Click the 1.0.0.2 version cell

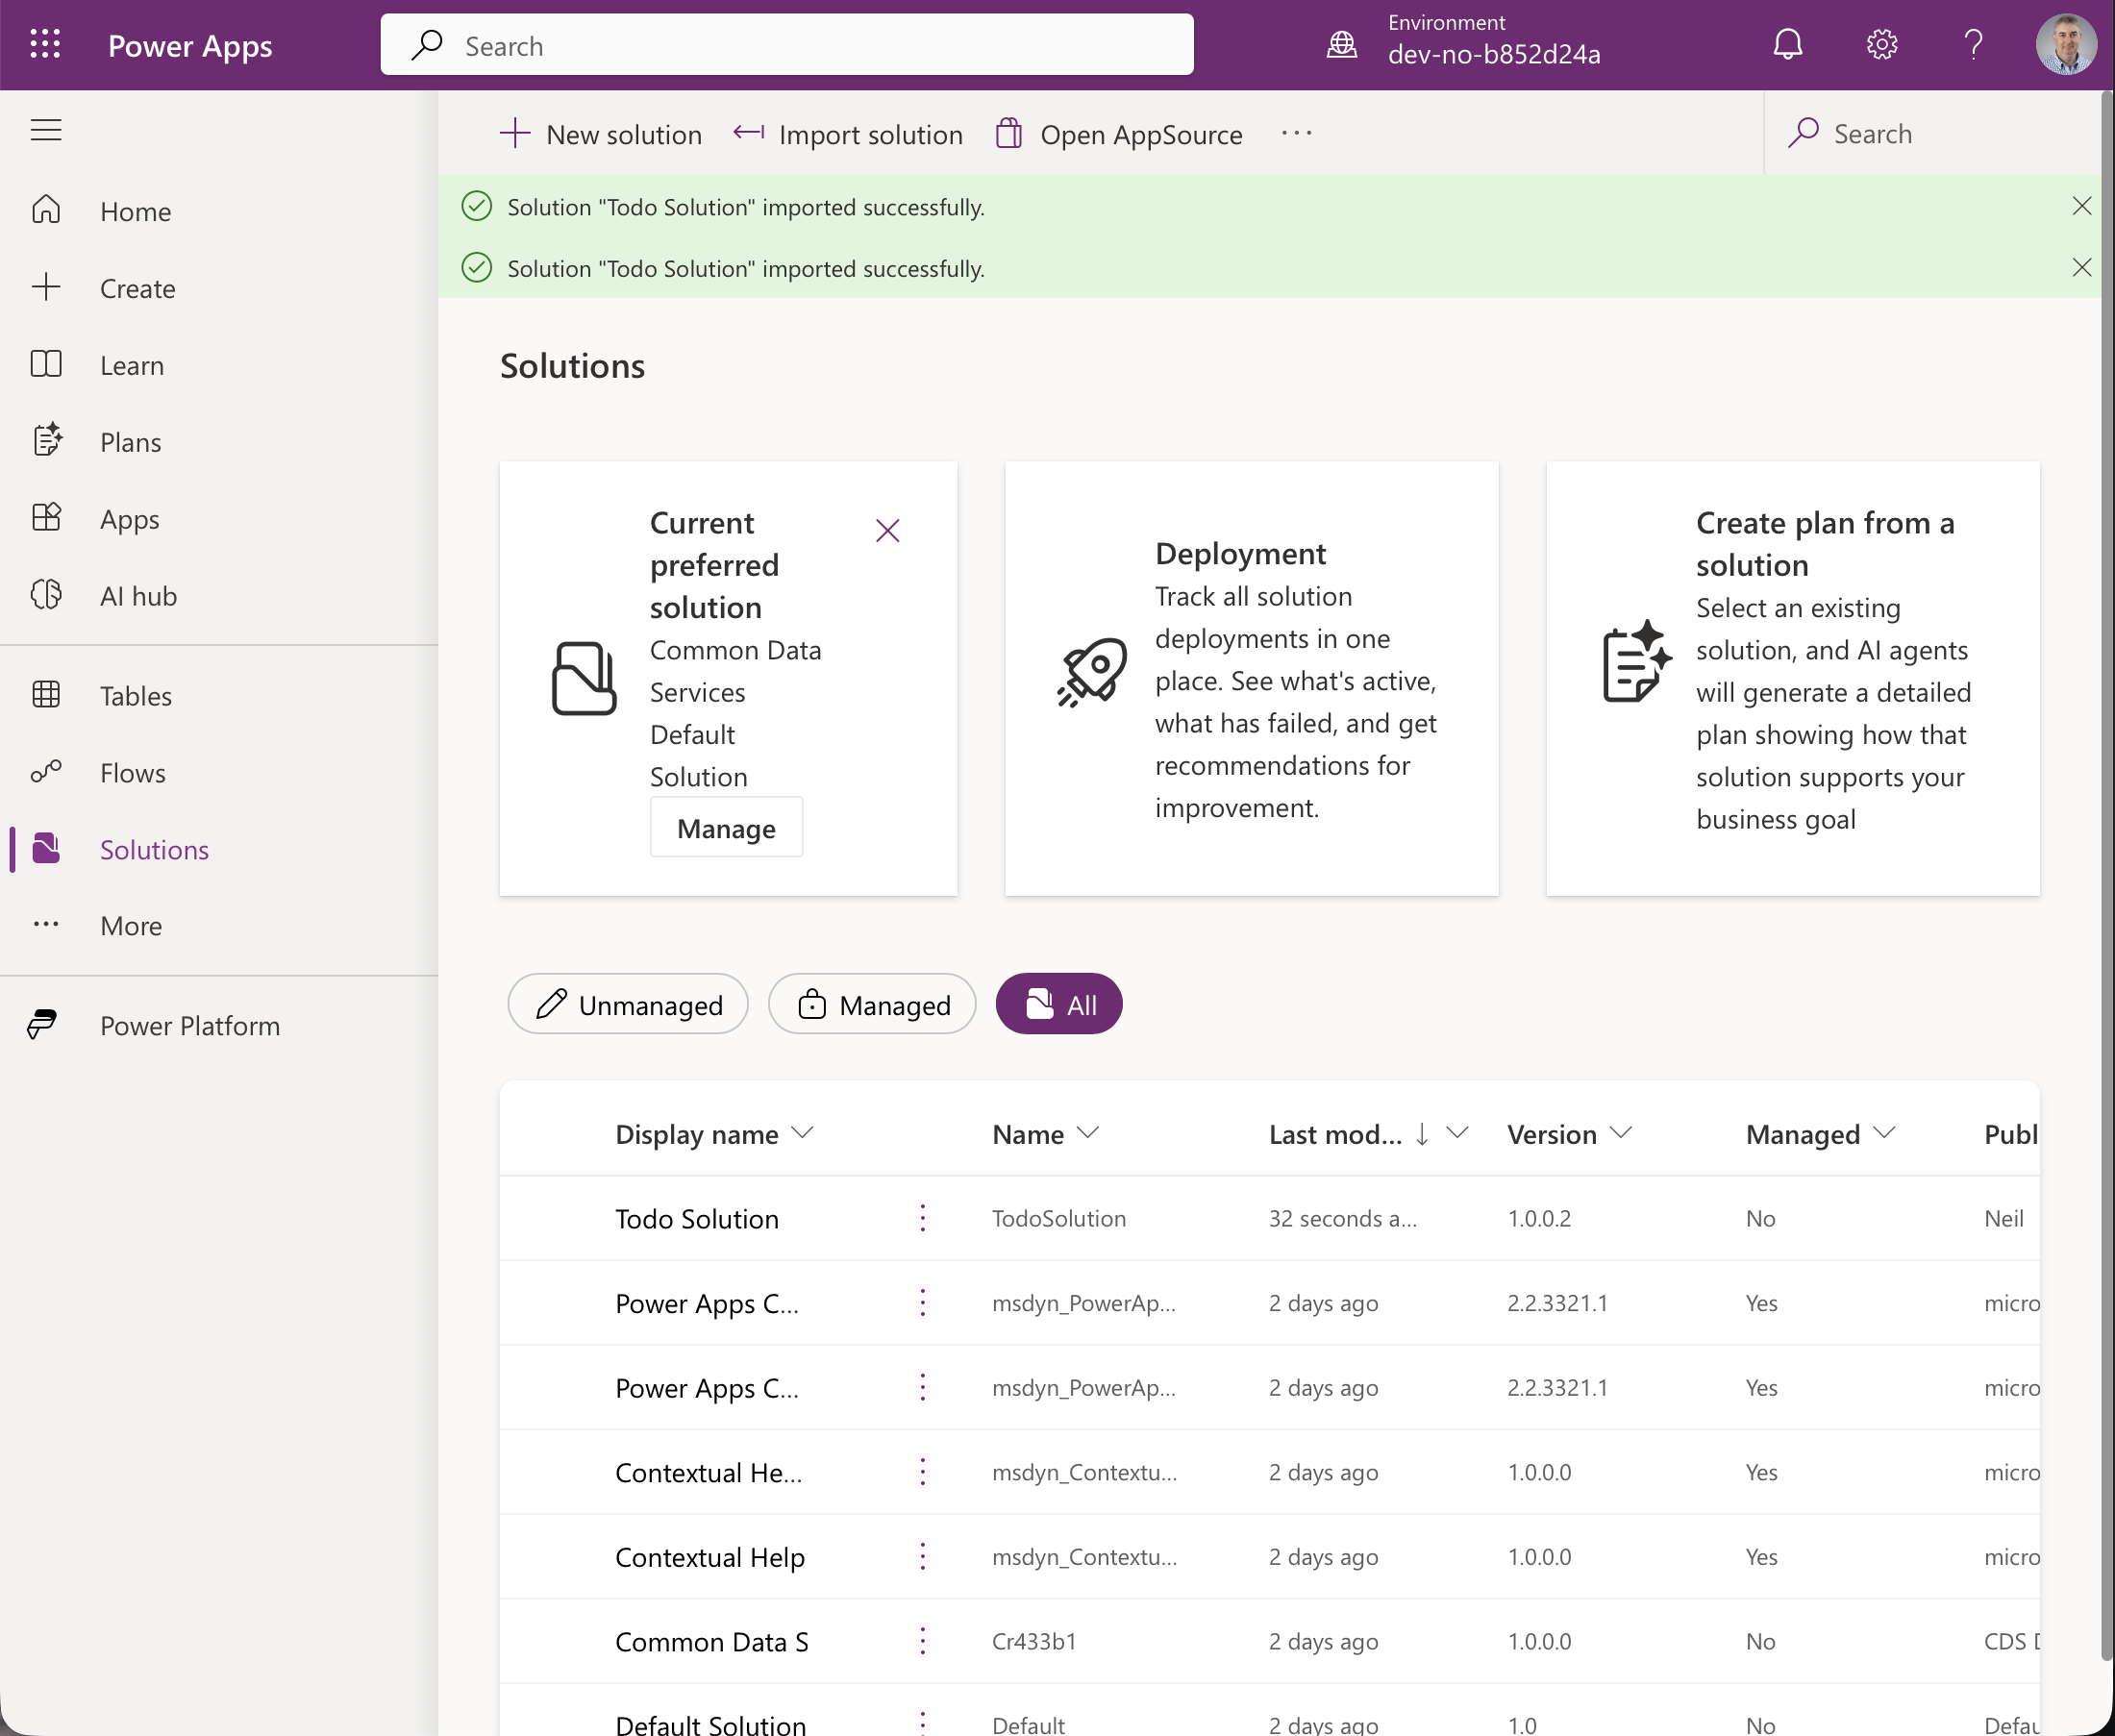pyautogui.click(x=1539, y=1218)
